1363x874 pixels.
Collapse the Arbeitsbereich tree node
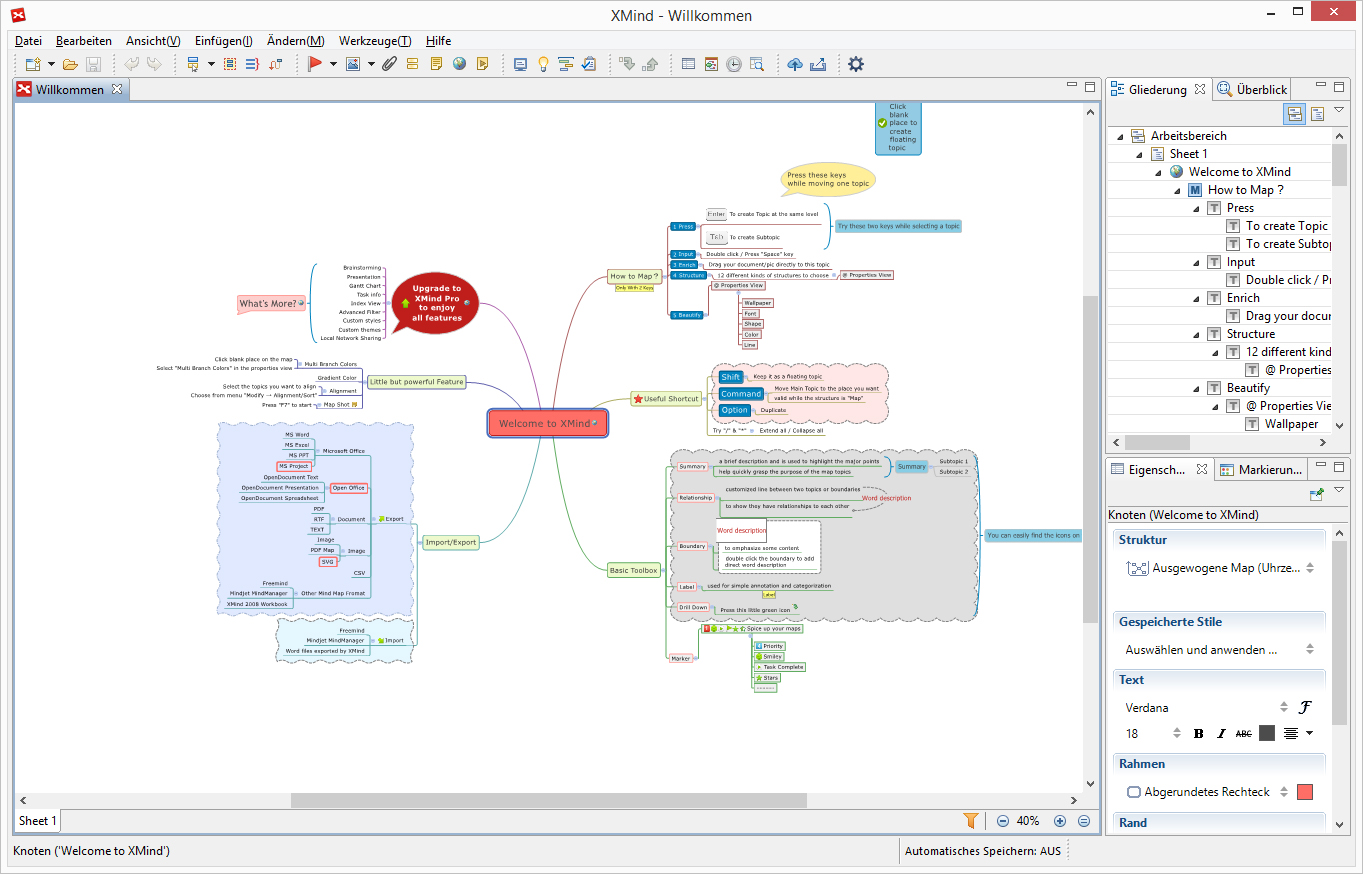[x=1121, y=136]
